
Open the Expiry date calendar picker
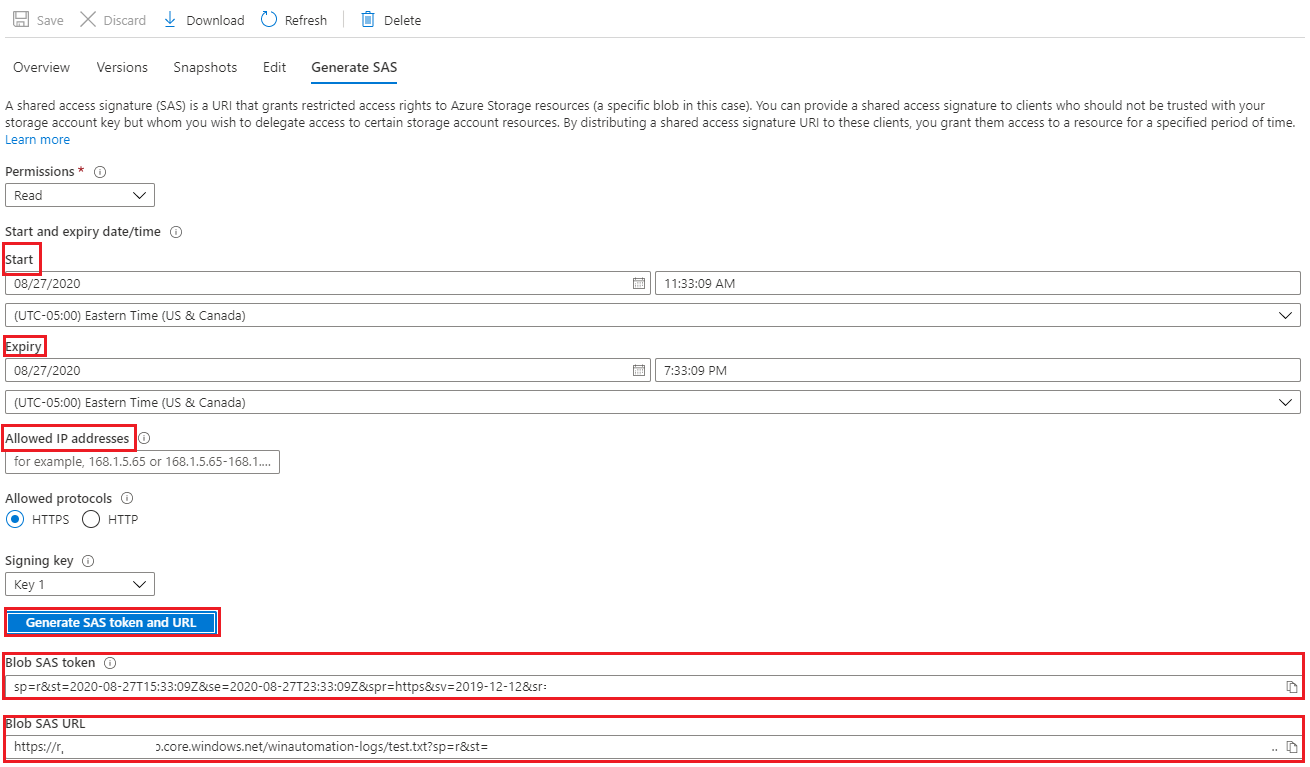pos(639,371)
